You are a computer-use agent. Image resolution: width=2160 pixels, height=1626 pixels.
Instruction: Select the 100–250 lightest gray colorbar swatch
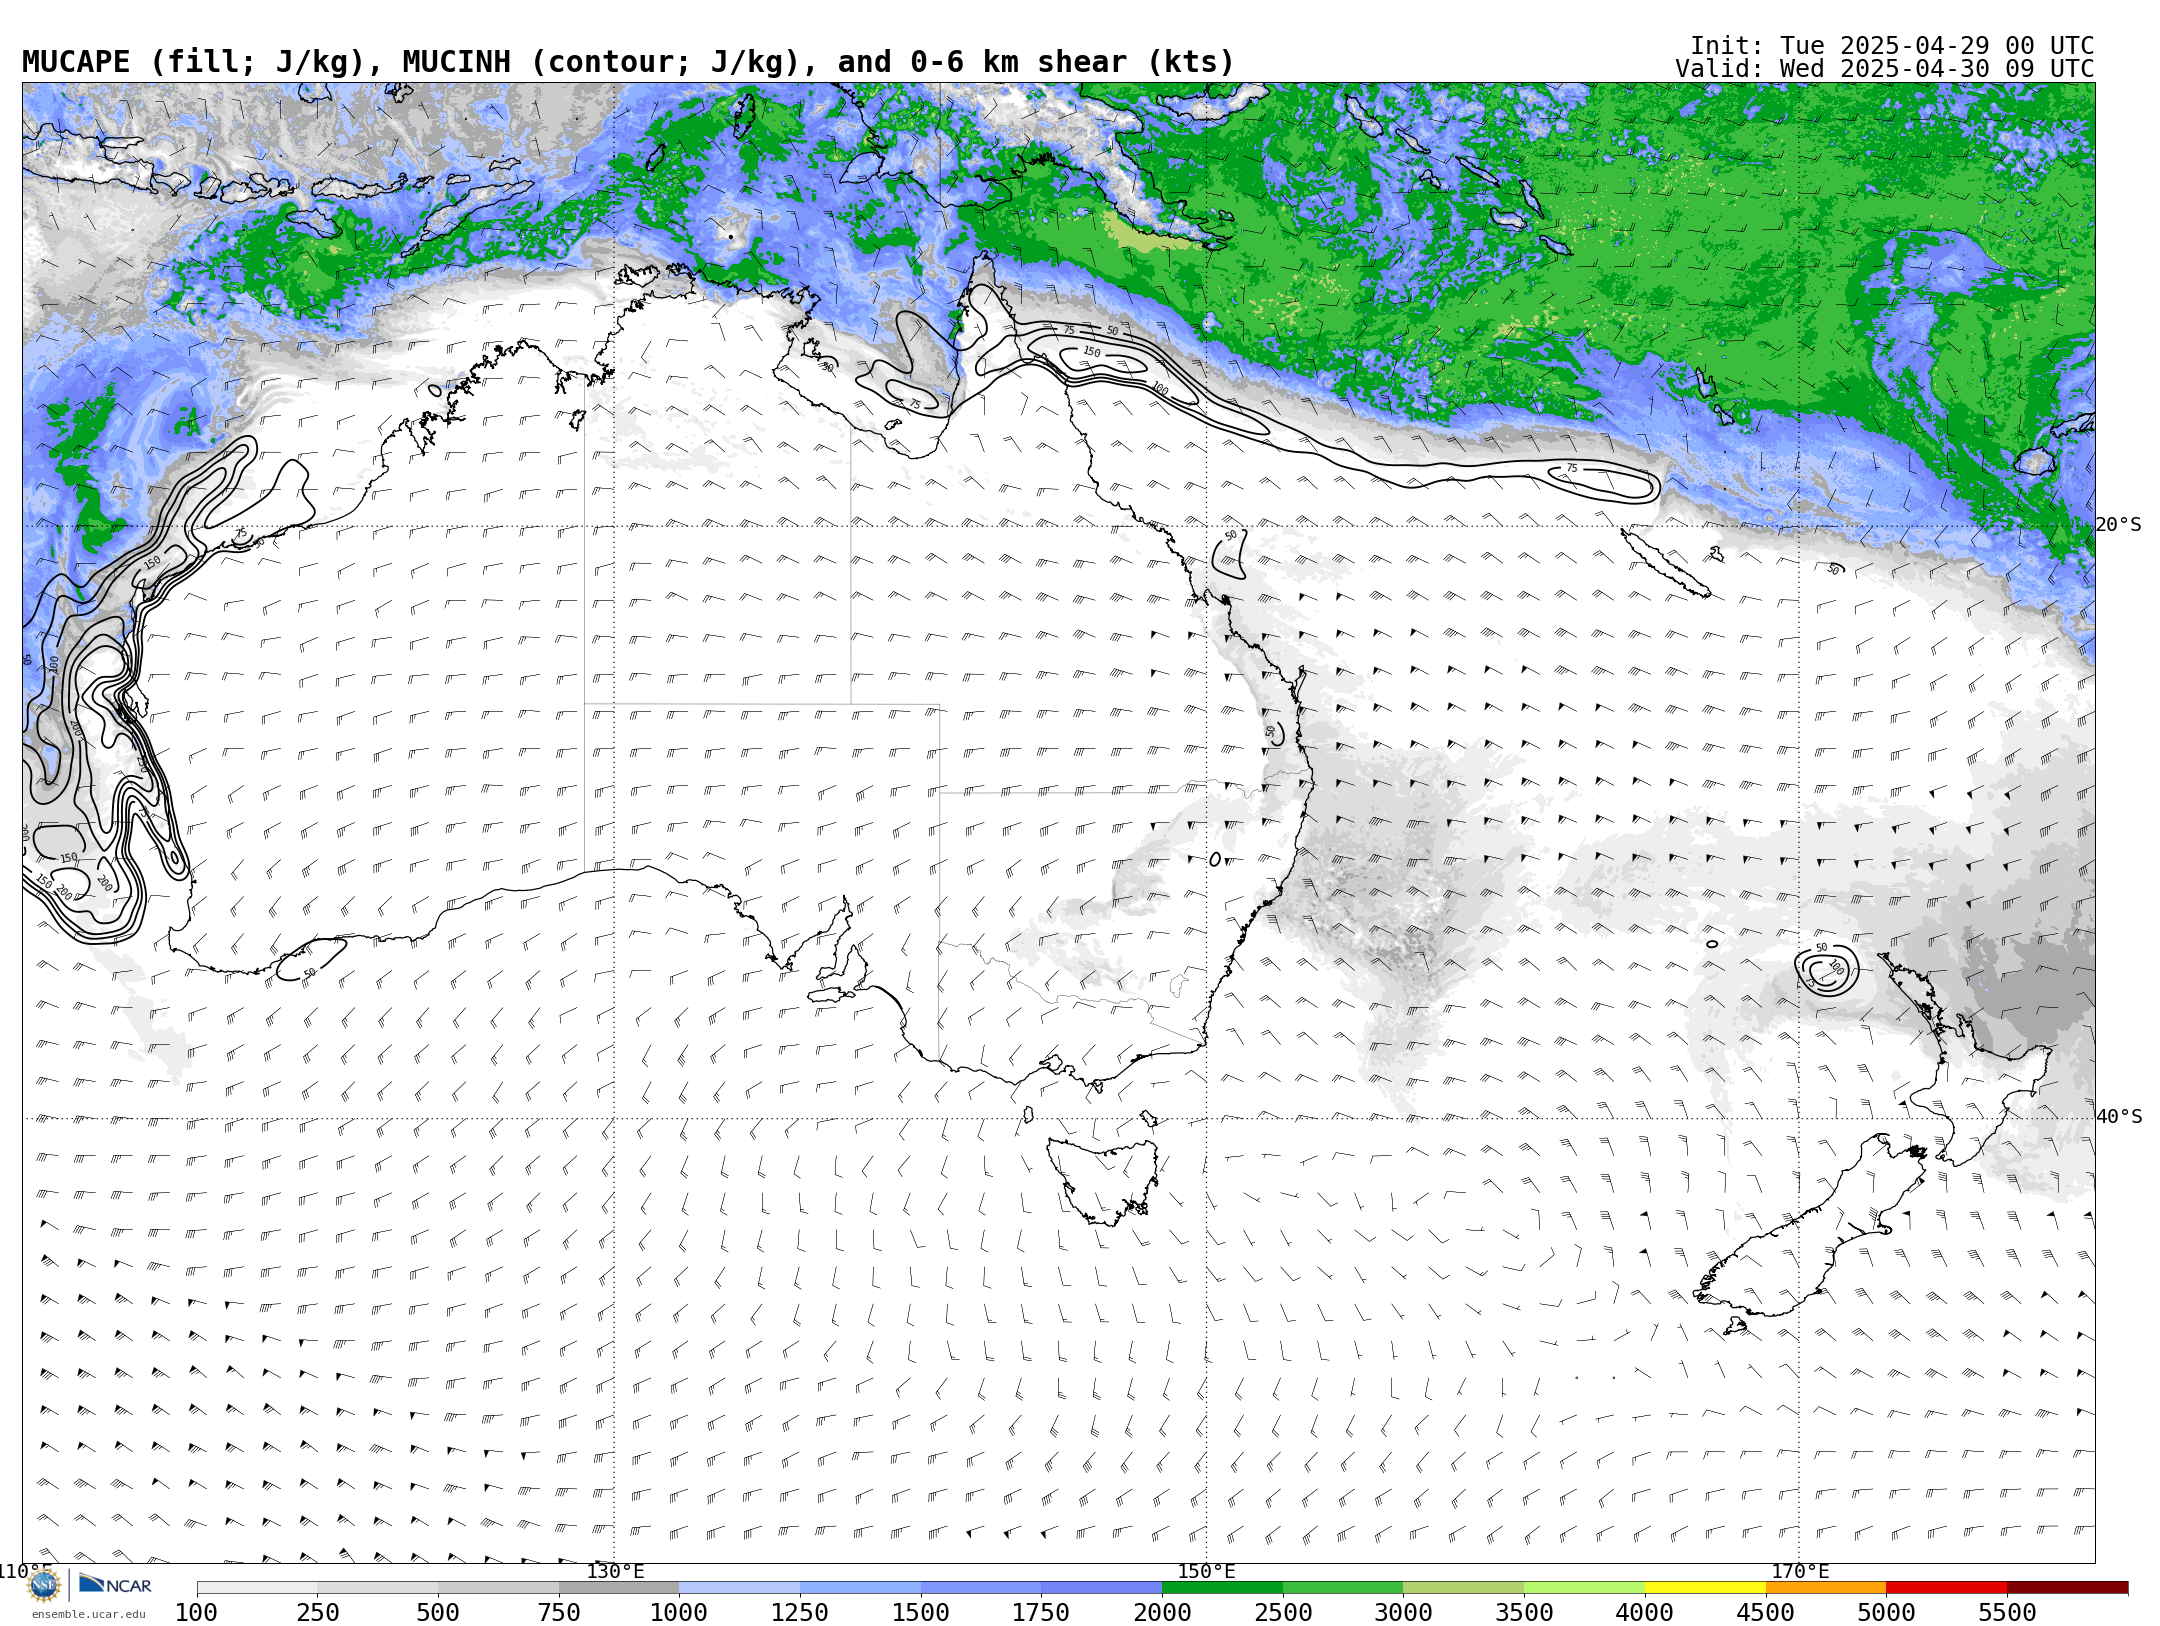[x=257, y=1588]
